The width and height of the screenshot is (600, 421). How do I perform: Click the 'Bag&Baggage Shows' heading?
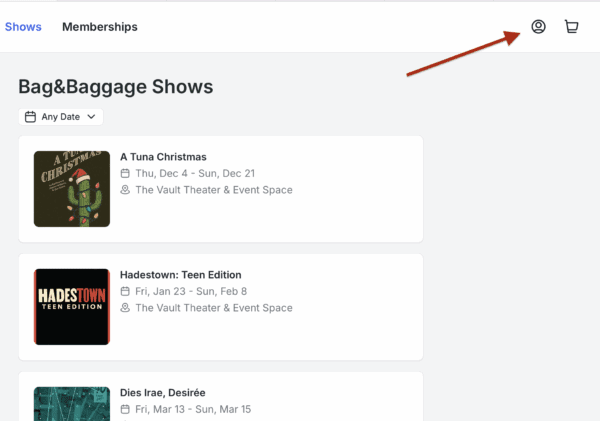(x=116, y=87)
